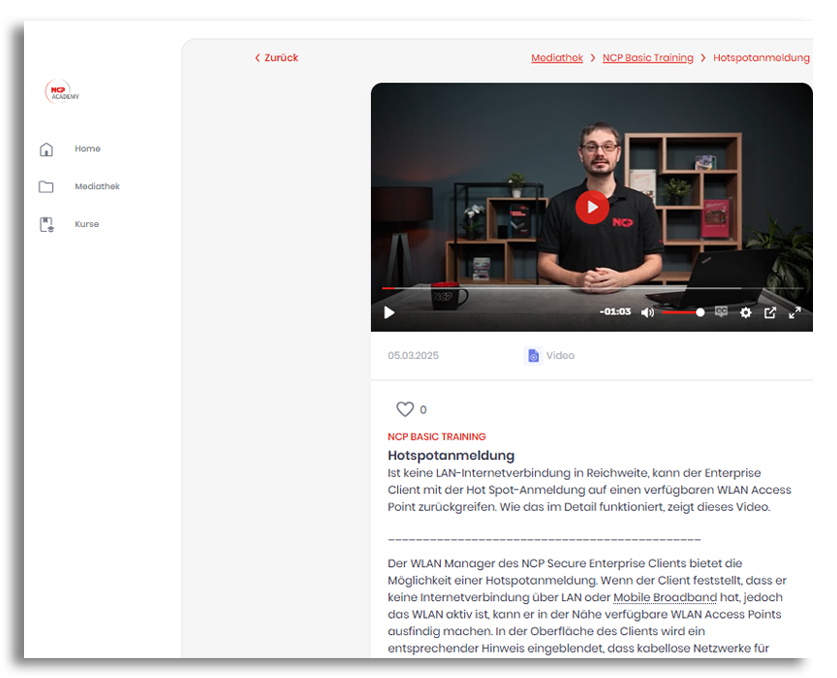Viewport: 837px width, 678px height.
Task: Adjust the volume slider
Action: (682, 313)
